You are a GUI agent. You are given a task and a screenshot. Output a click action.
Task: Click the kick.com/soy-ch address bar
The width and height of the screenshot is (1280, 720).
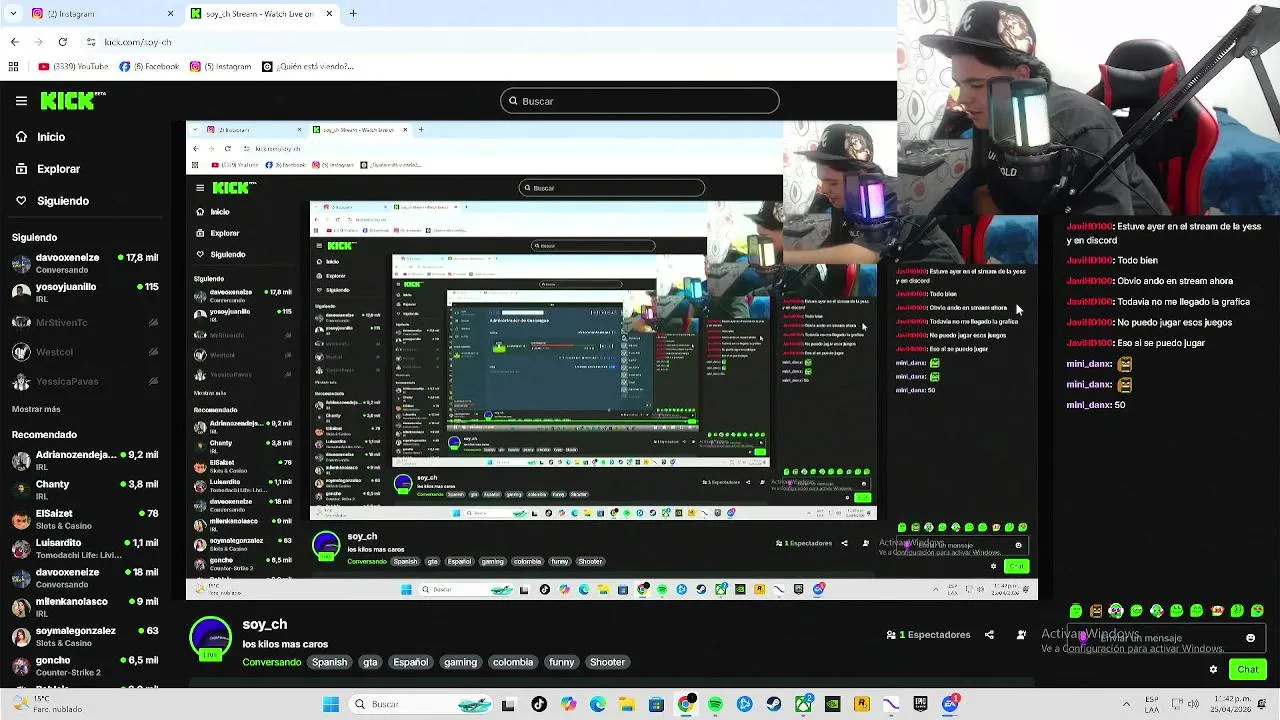[x=138, y=42]
